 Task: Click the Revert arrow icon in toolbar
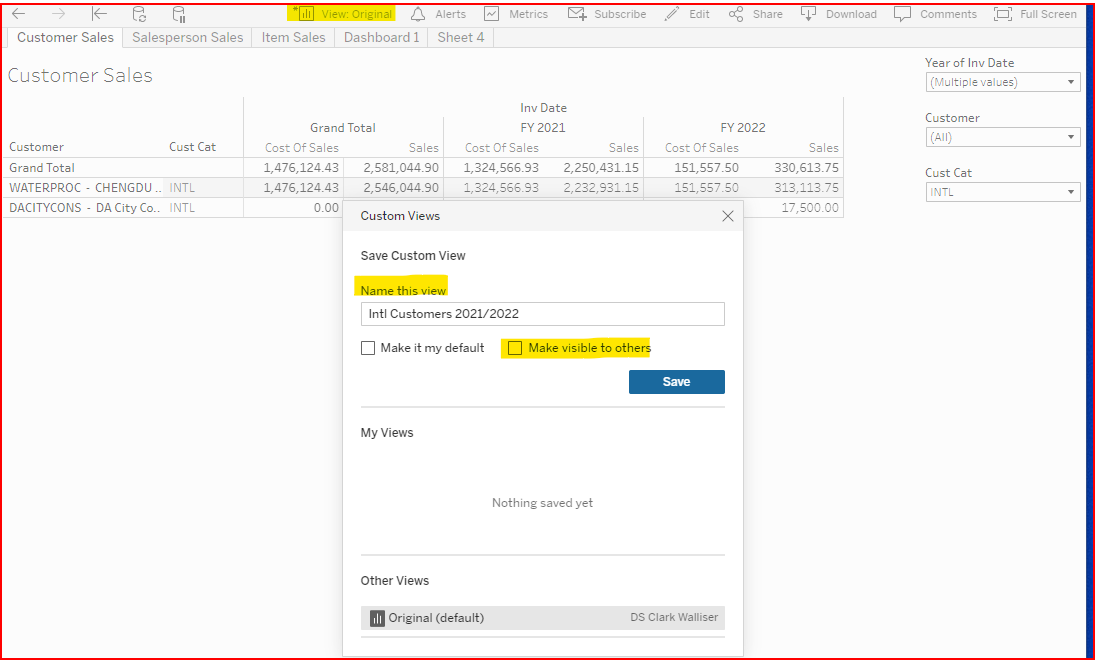[99, 14]
